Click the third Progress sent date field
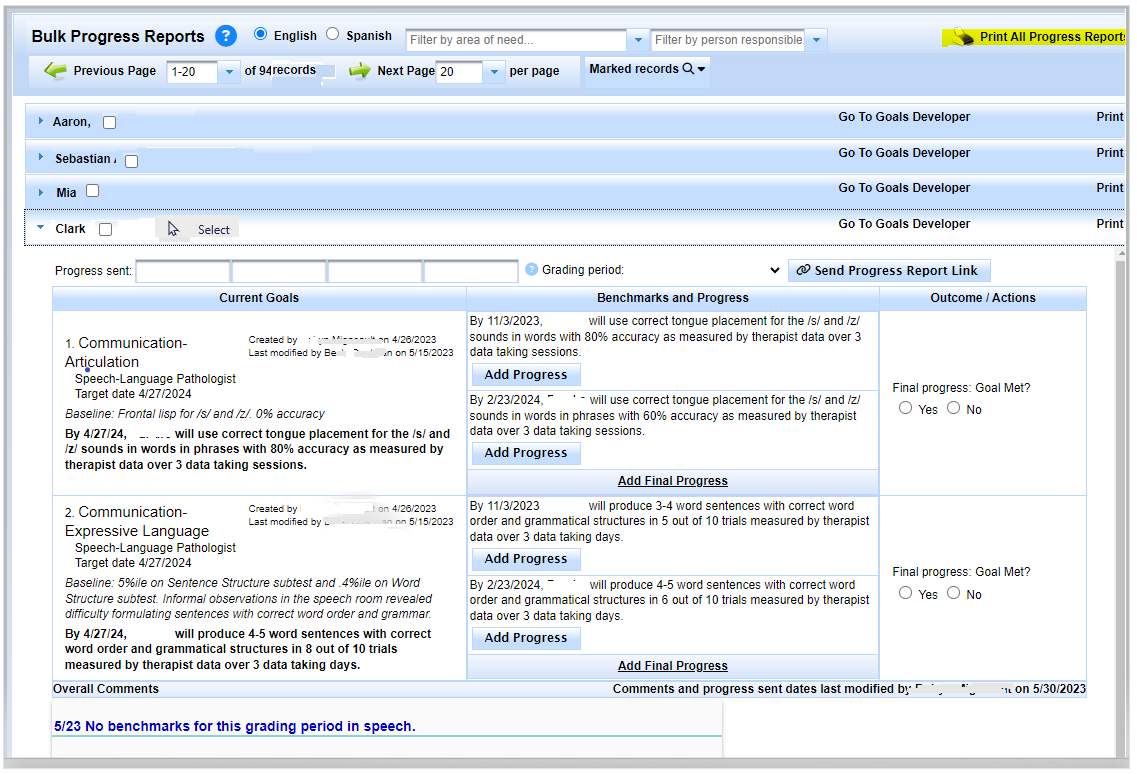This screenshot has height=774, width=1137. (x=375, y=271)
